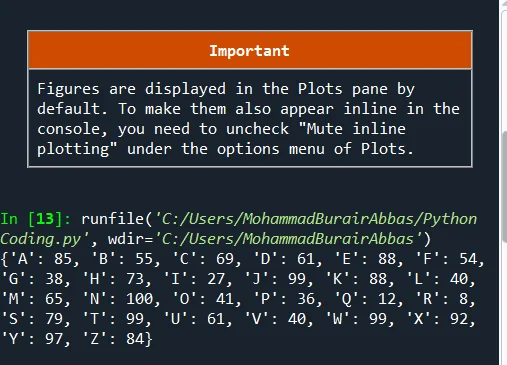Screen dimensions: 507x365
Task: Click the 'X': 92 output value
Action: tap(437, 319)
